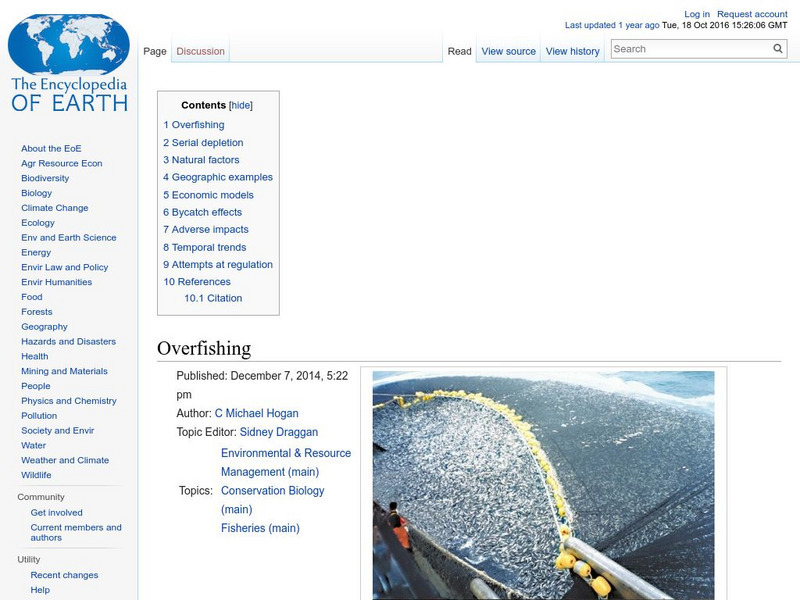Click Get involved under Community
Viewport: 800px width, 600px height.
[56, 512]
